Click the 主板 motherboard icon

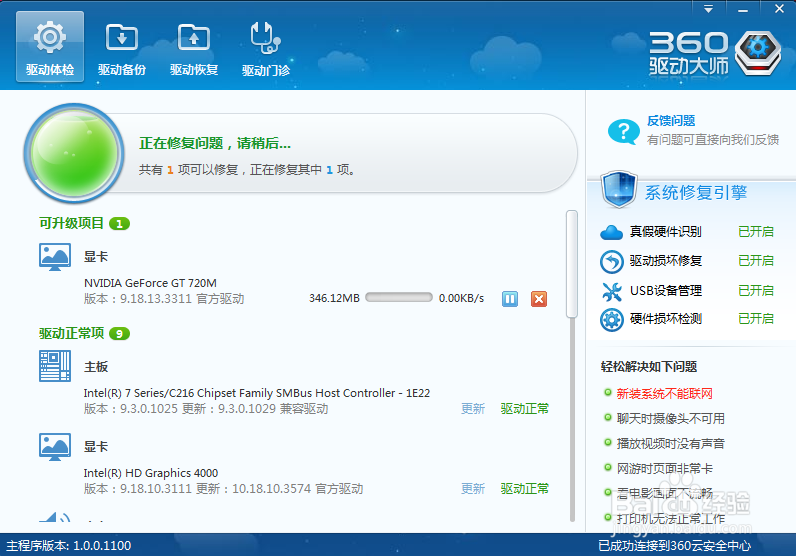[55, 366]
